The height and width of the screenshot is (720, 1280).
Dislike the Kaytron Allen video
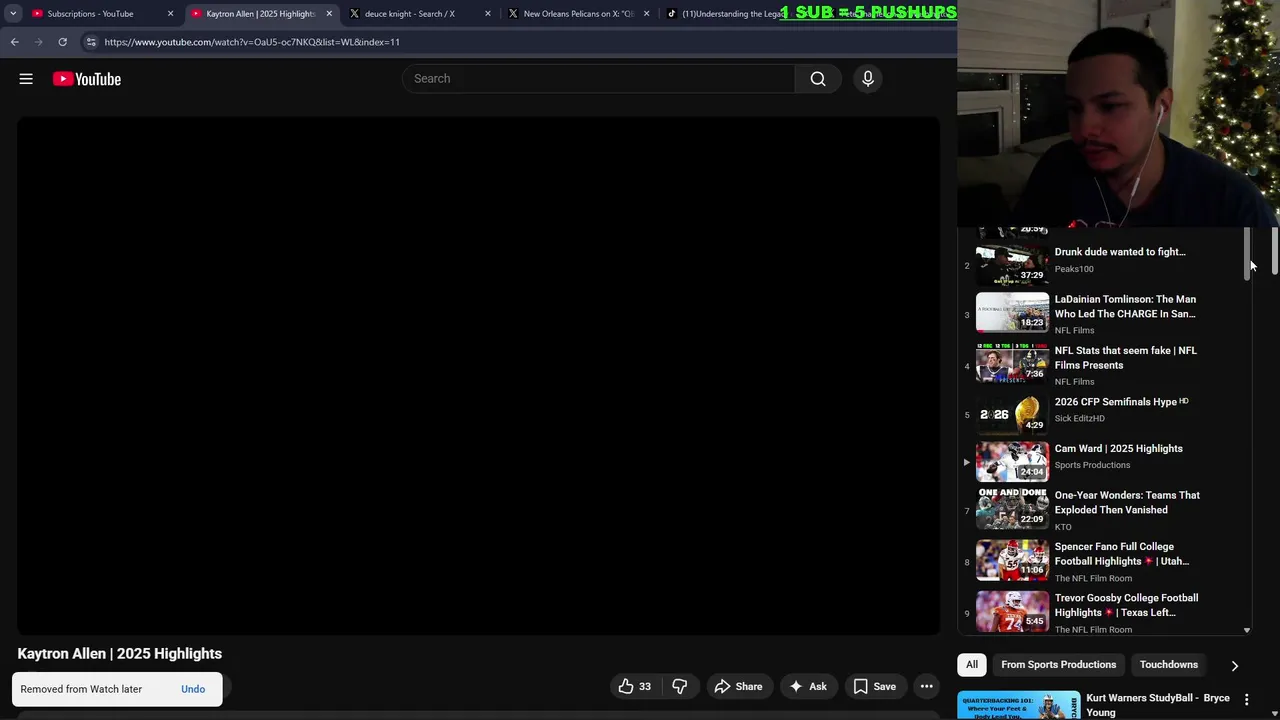point(680,687)
